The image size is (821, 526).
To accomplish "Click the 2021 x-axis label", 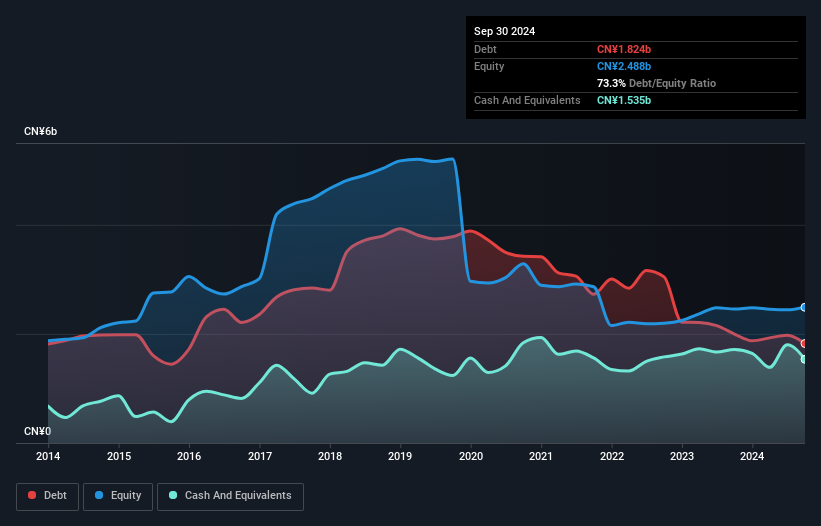I will click(x=541, y=456).
